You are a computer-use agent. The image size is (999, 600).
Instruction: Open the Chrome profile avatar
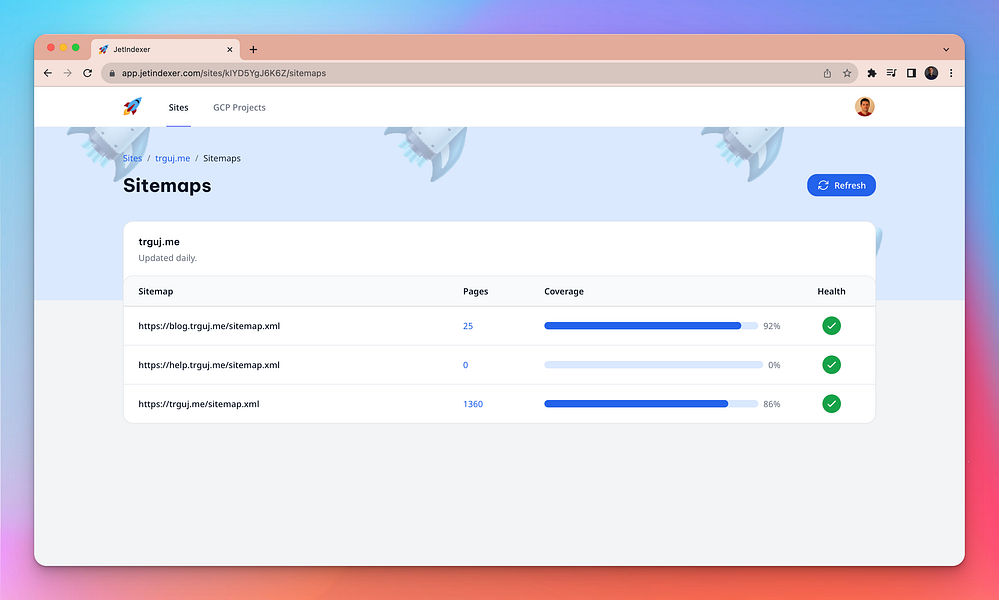coord(931,73)
